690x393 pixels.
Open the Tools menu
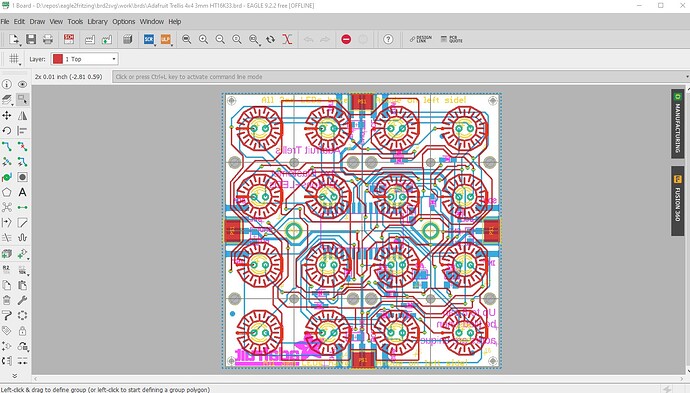pos(75,22)
